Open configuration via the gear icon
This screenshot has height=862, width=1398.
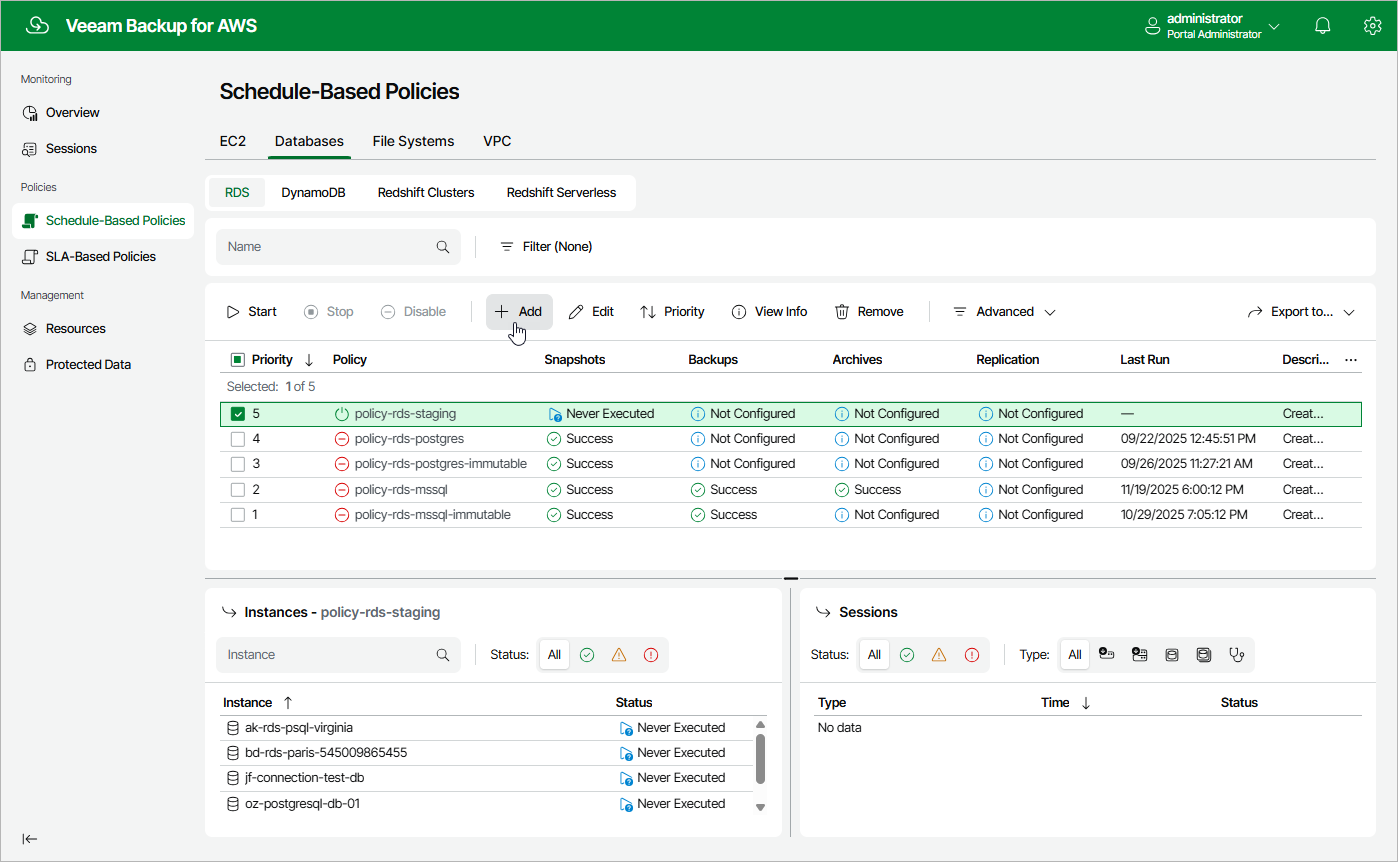[x=1372, y=26]
